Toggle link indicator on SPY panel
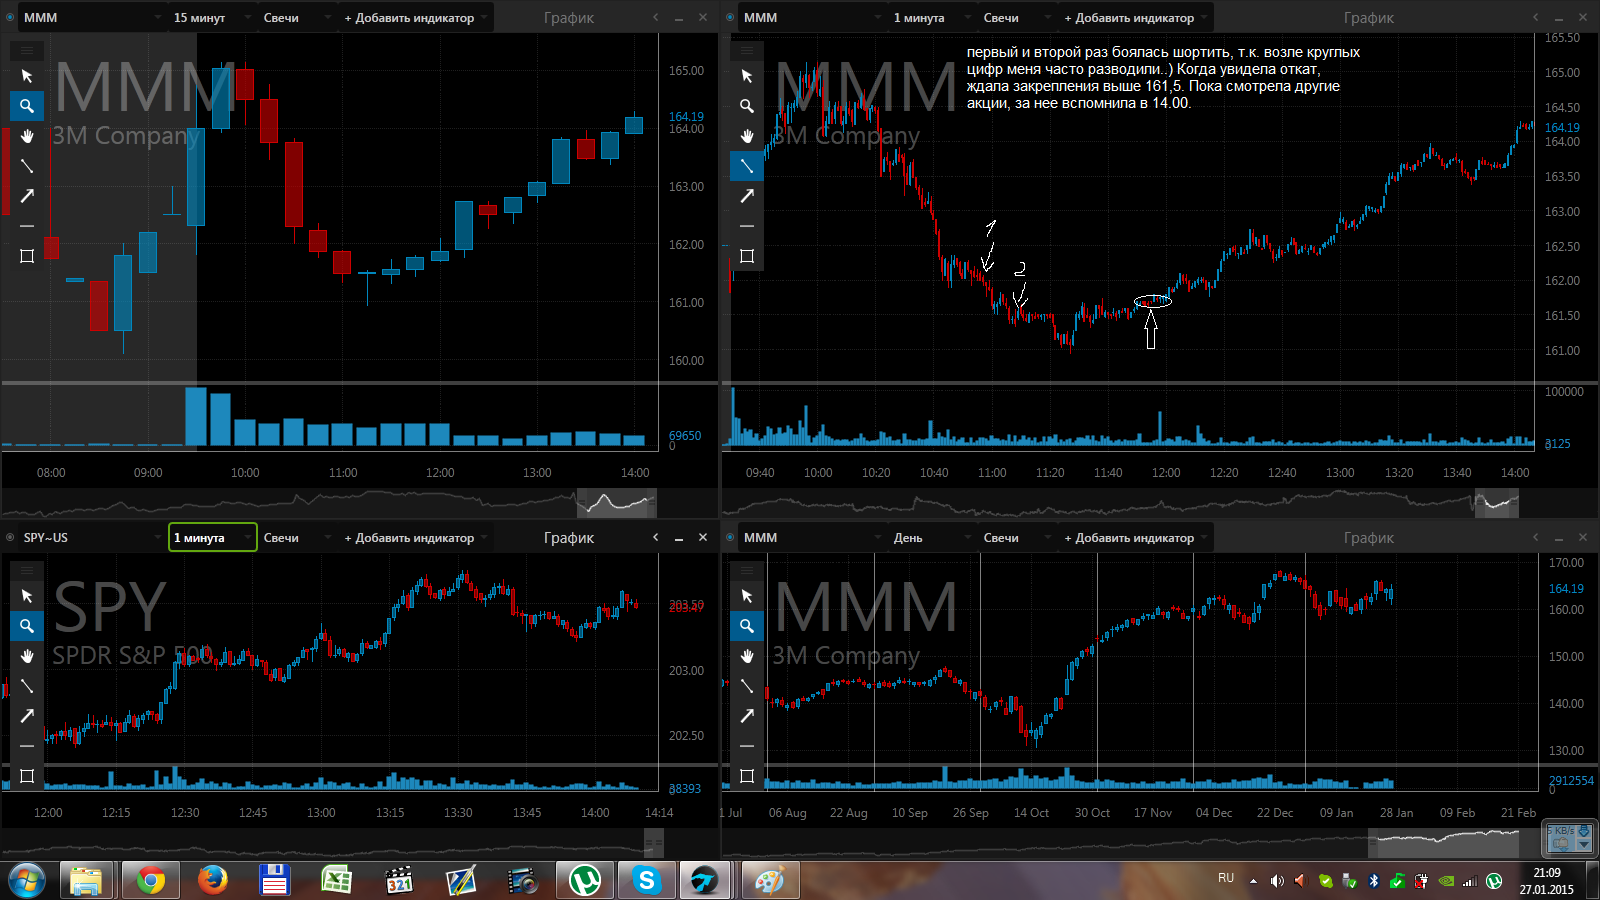 (9, 538)
